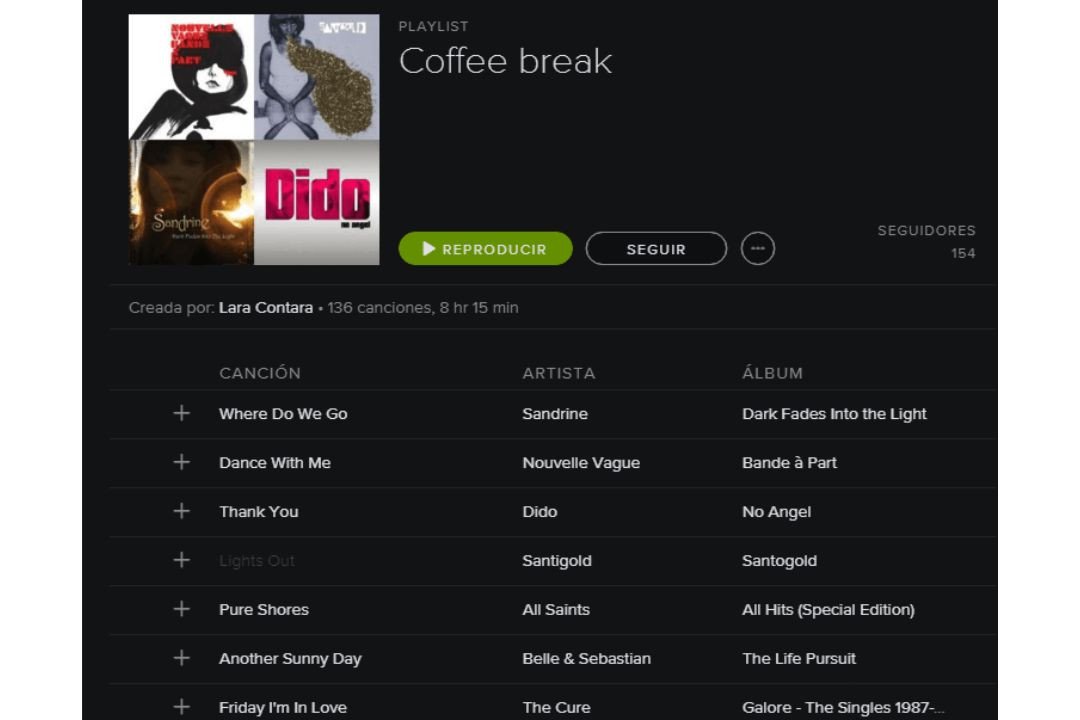Click the Sandrine album cover thumbnail
1080x720 pixels.
coord(191,203)
